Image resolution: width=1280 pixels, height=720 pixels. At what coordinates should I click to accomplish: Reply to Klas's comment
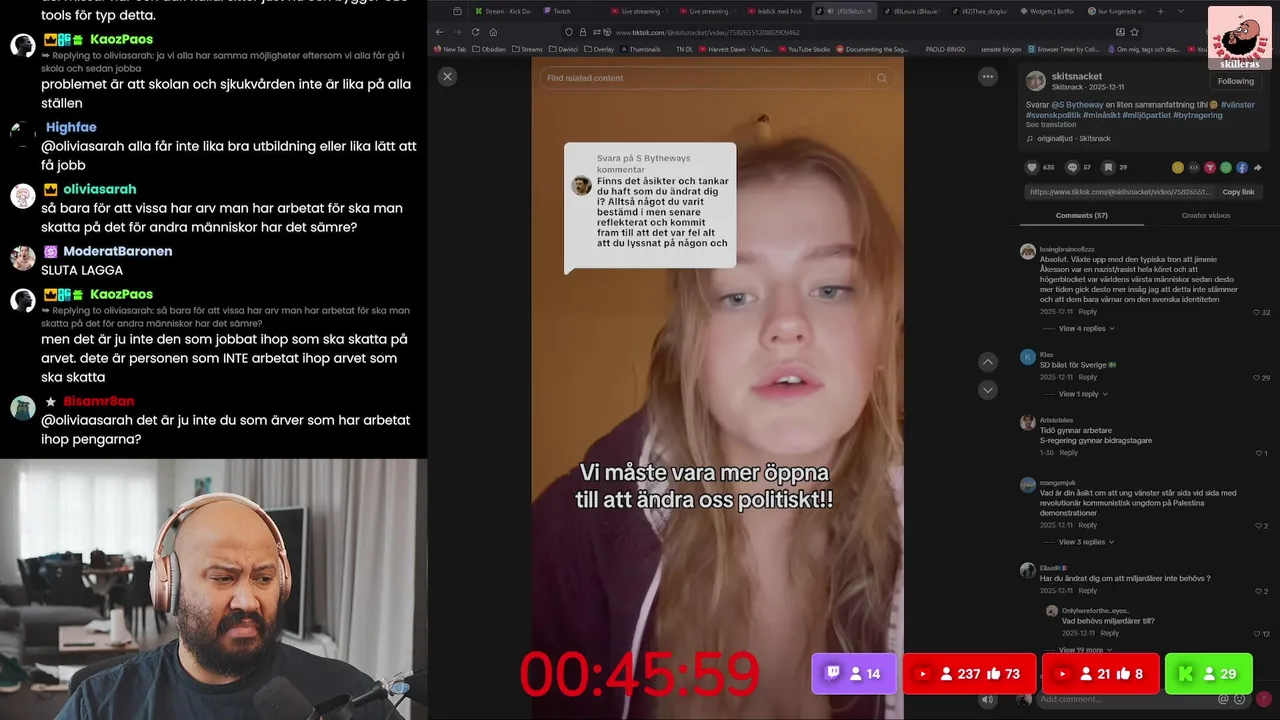click(1088, 378)
